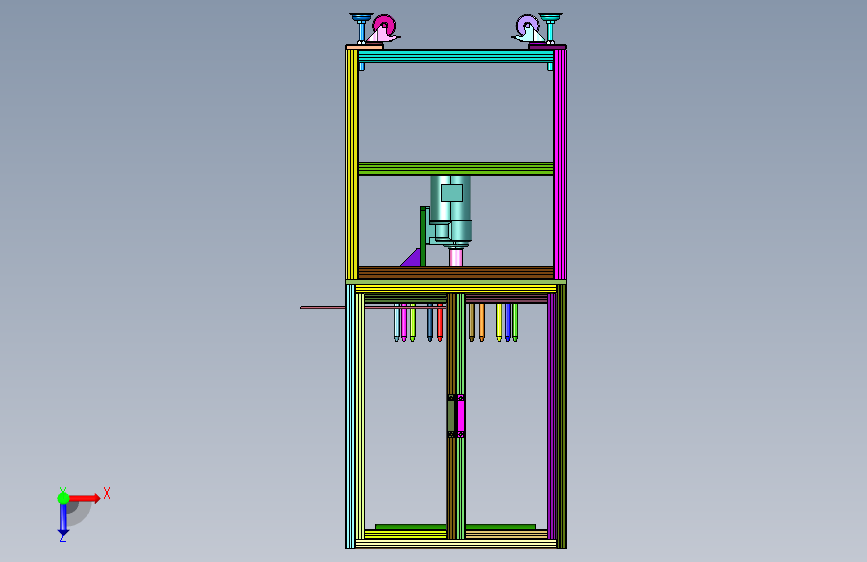This screenshot has width=867, height=562.
Task: Select the purple lower-right frame leg
Action: coord(552,416)
